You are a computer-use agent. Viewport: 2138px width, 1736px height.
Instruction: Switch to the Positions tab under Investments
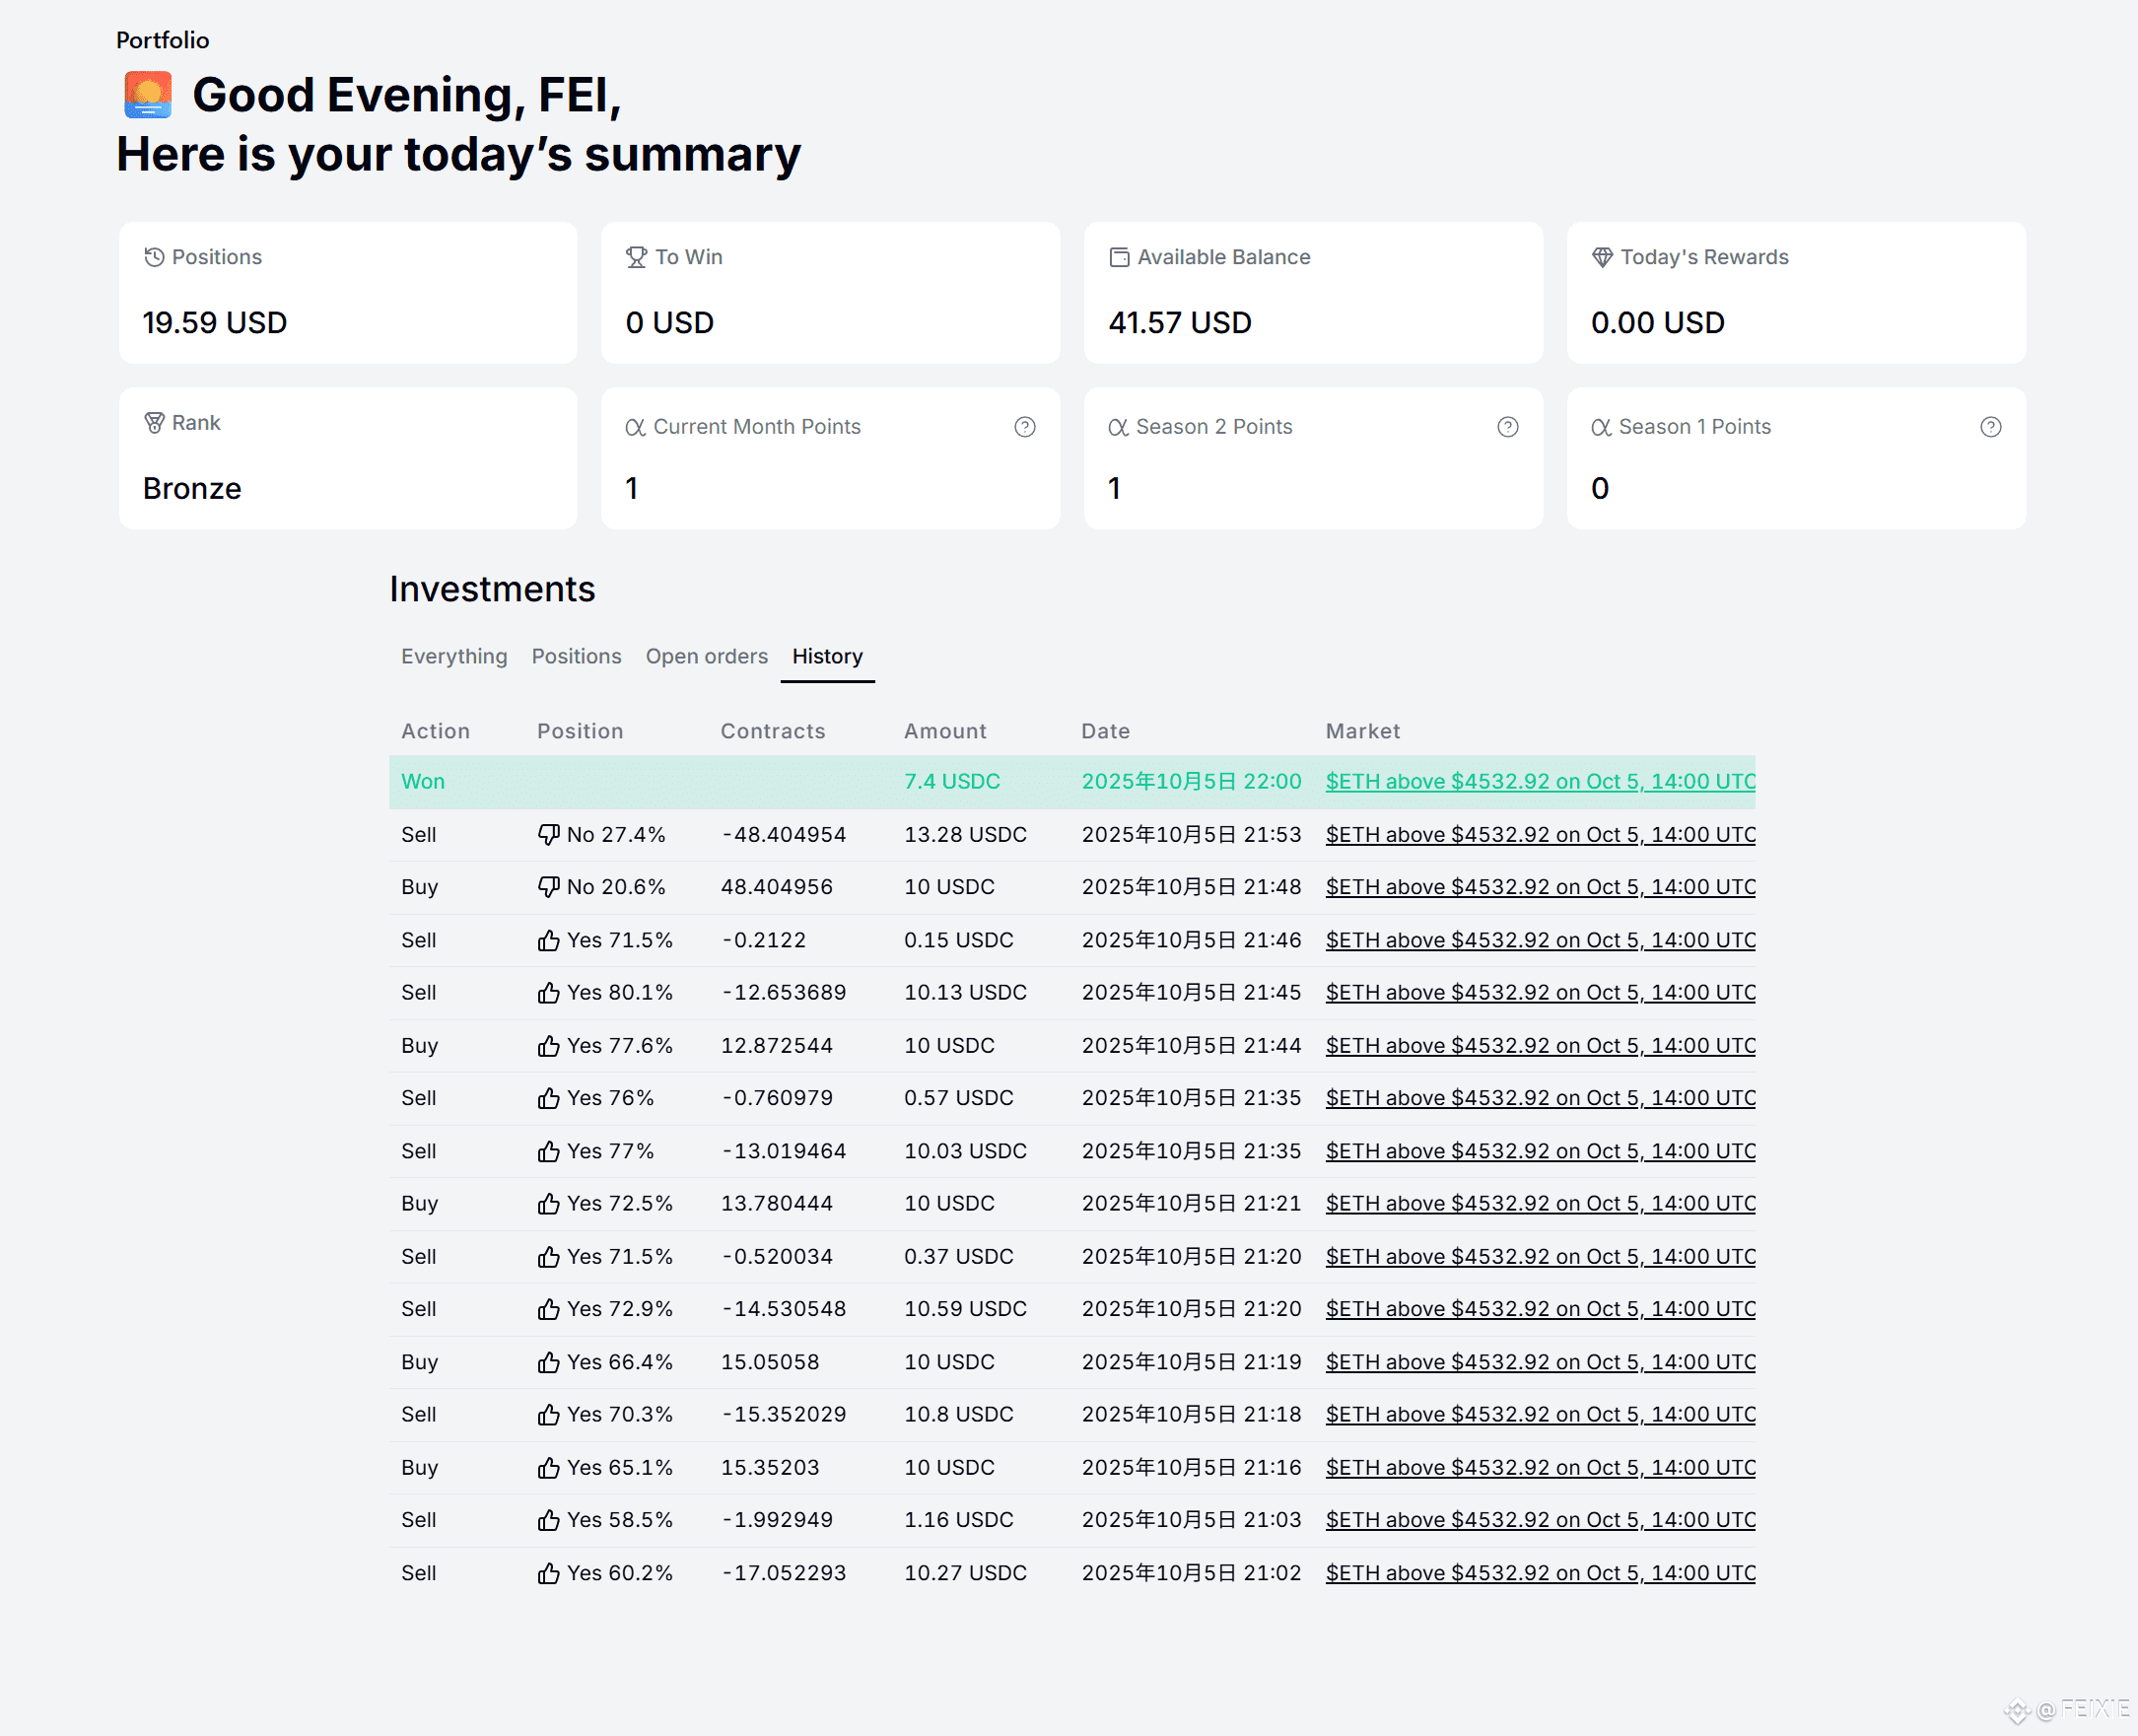576,656
